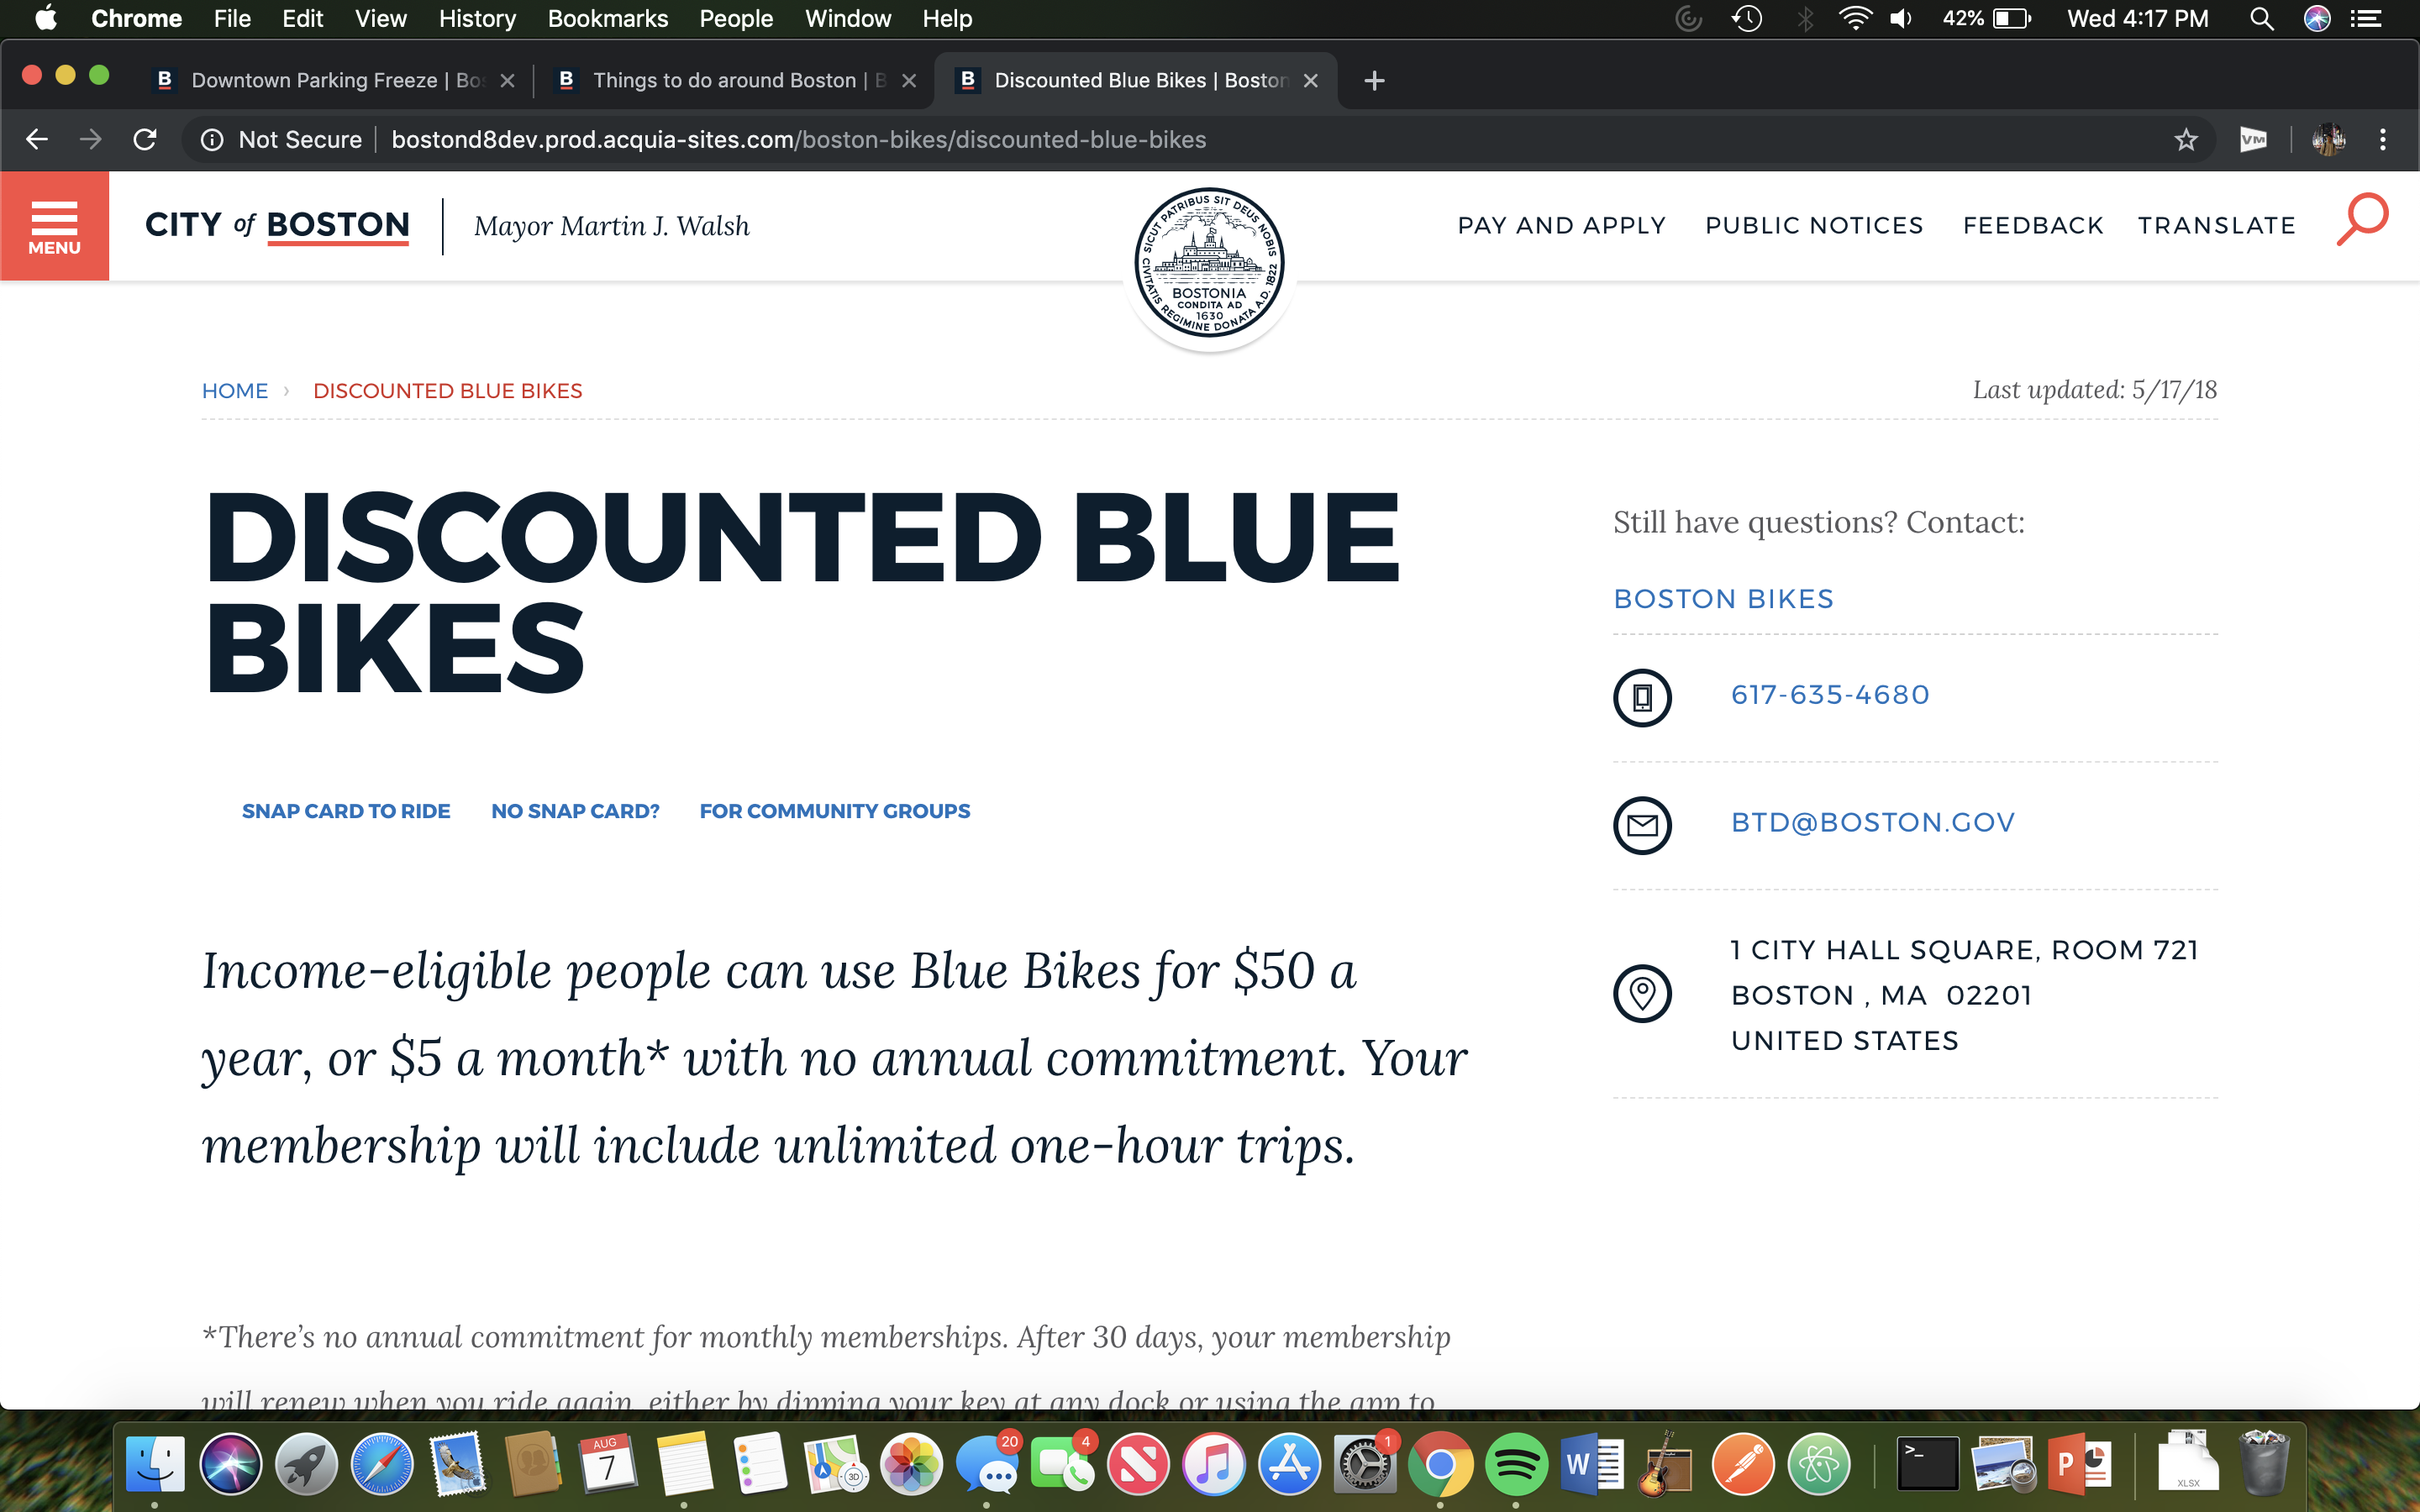Click the red search magnifier icon
Viewport: 2420px width, 1512px height.
(x=2362, y=219)
